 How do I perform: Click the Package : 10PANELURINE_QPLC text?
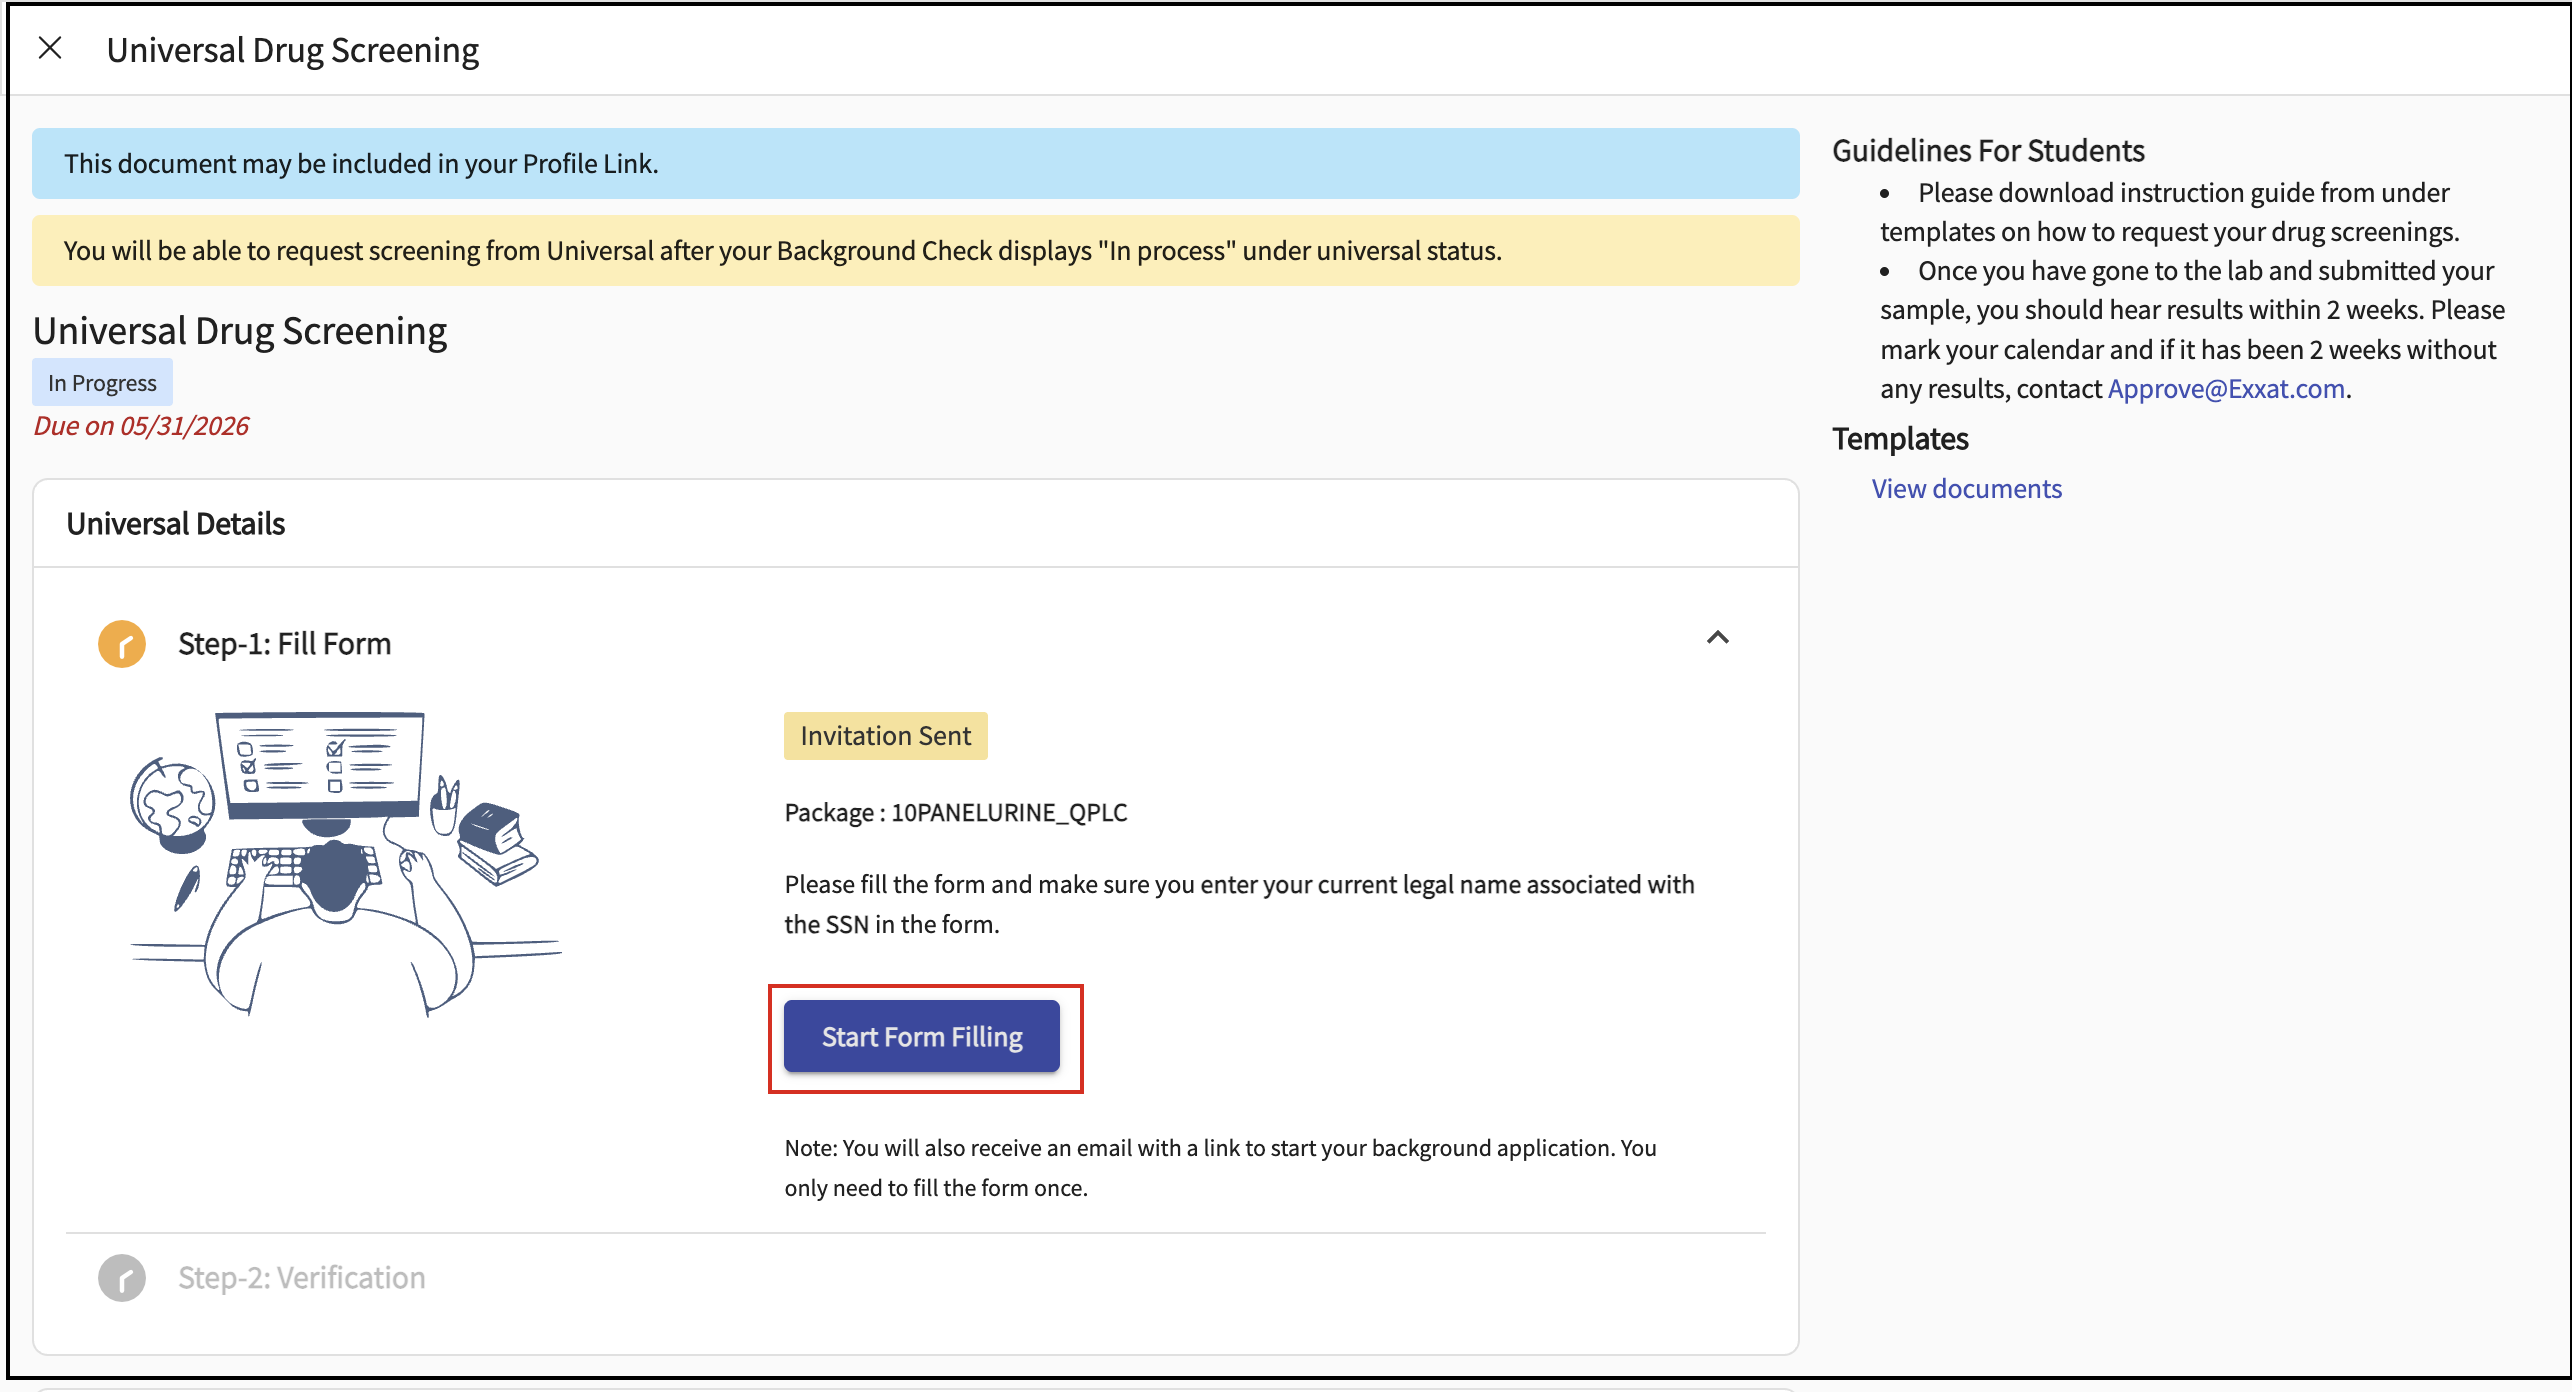[x=955, y=812]
